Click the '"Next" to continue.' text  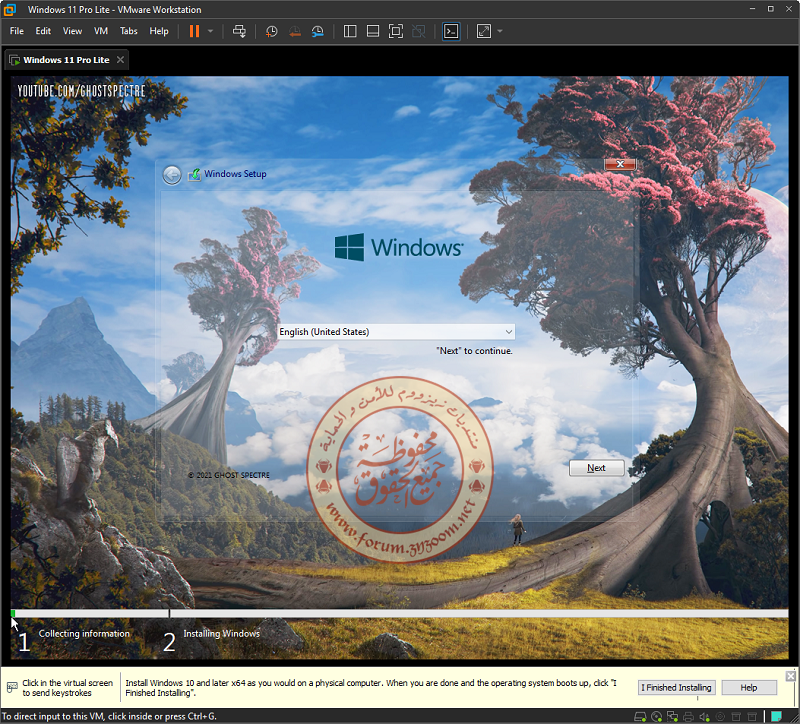(474, 351)
